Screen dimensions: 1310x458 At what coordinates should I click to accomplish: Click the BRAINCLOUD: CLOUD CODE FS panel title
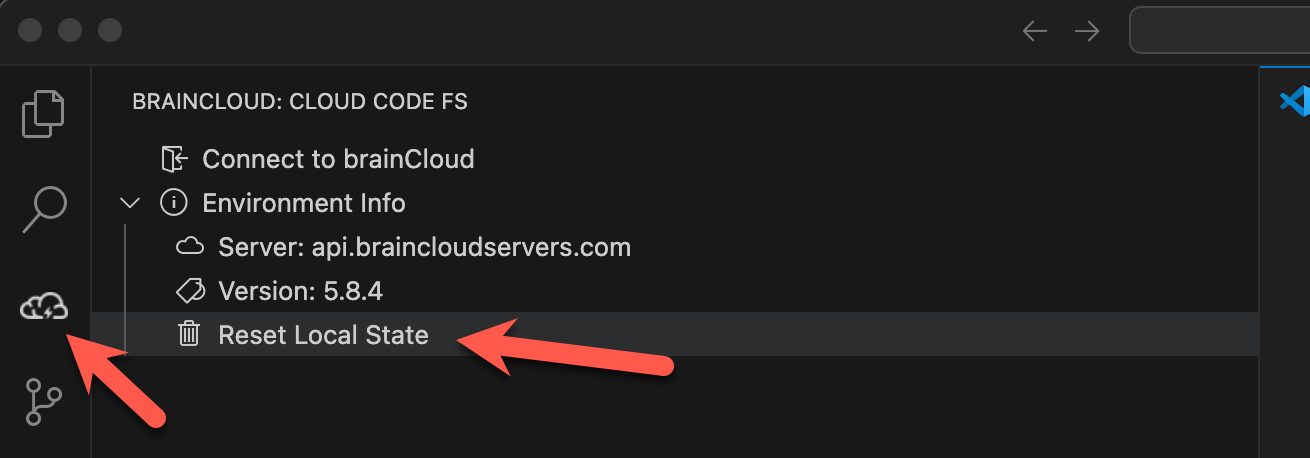click(x=300, y=101)
